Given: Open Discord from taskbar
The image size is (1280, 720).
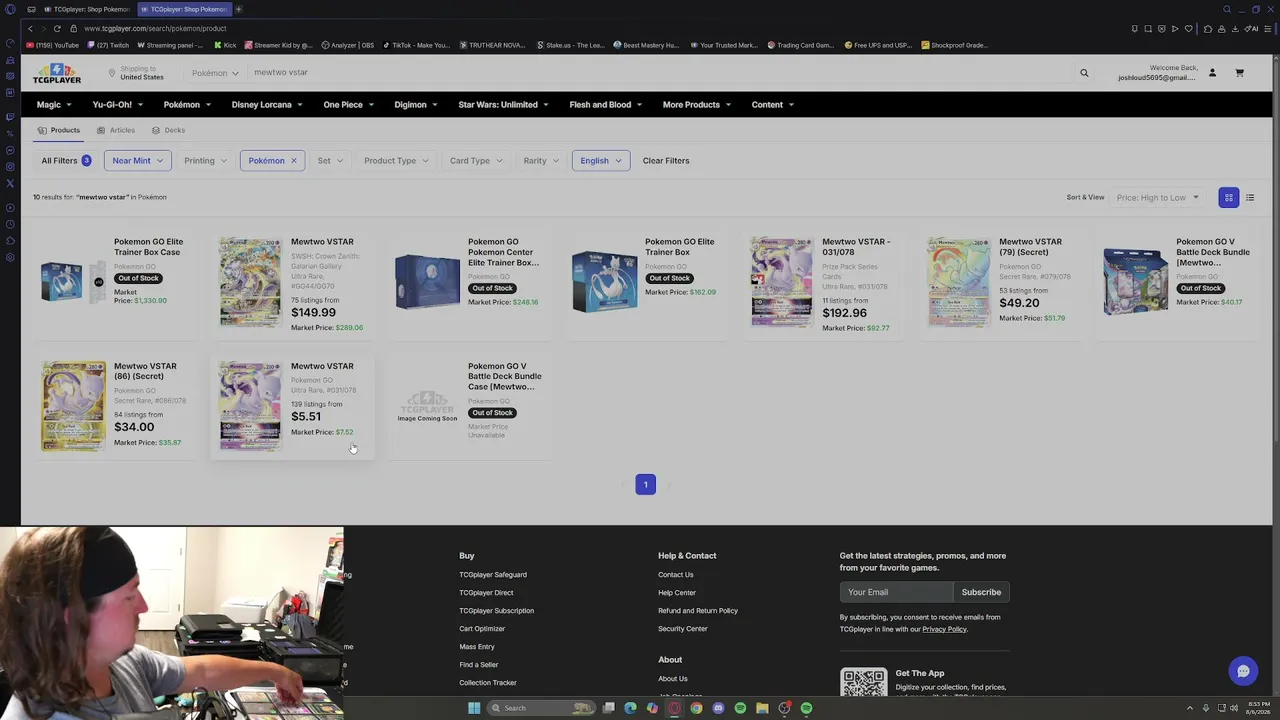Looking at the screenshot, I should coord(718,708).
